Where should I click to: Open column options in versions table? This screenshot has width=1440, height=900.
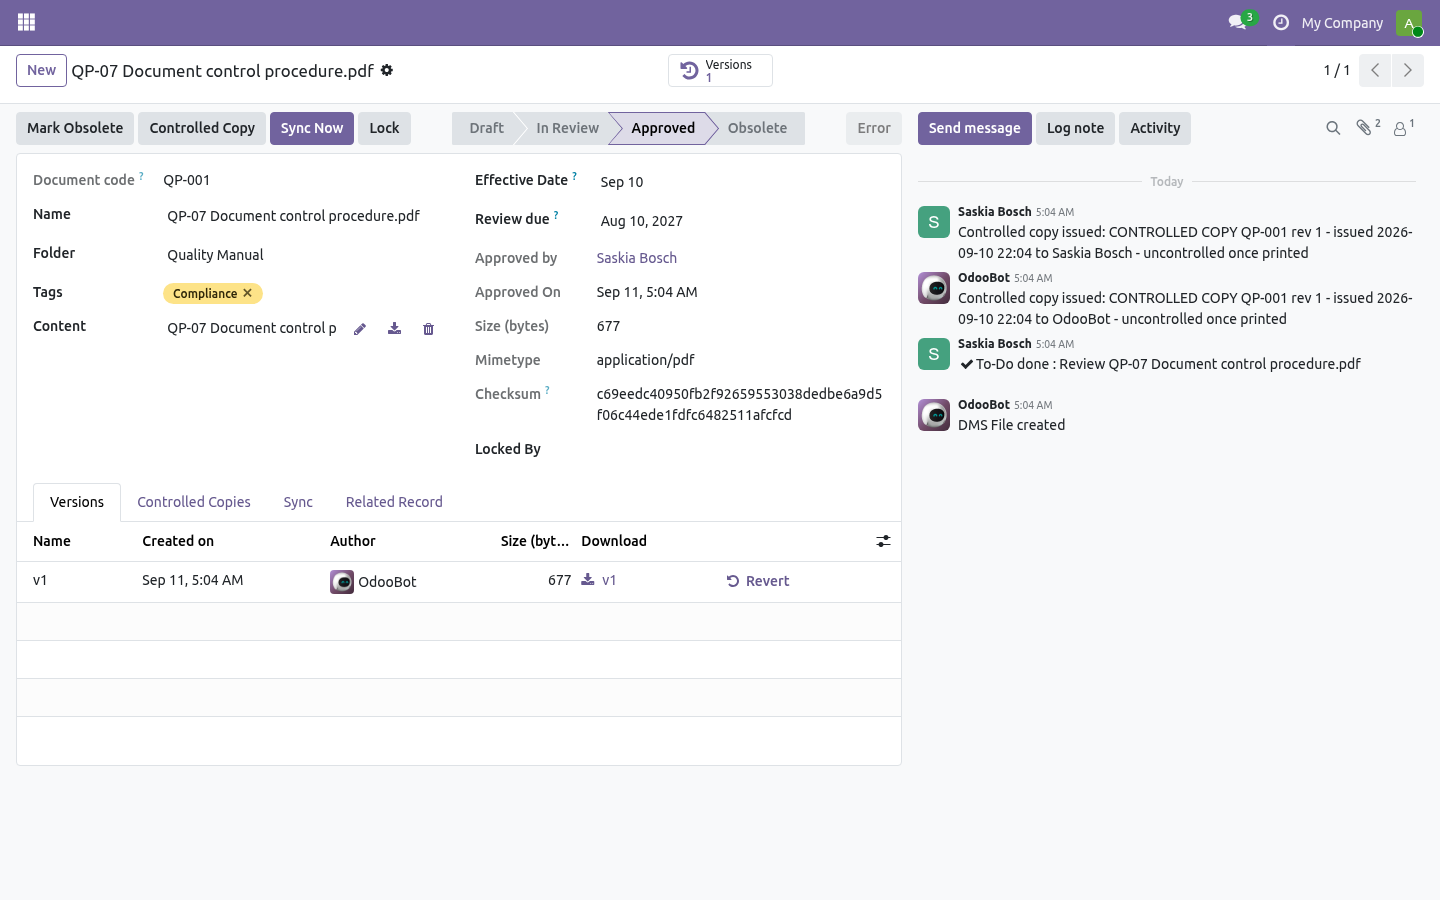(x=883, y=541)
